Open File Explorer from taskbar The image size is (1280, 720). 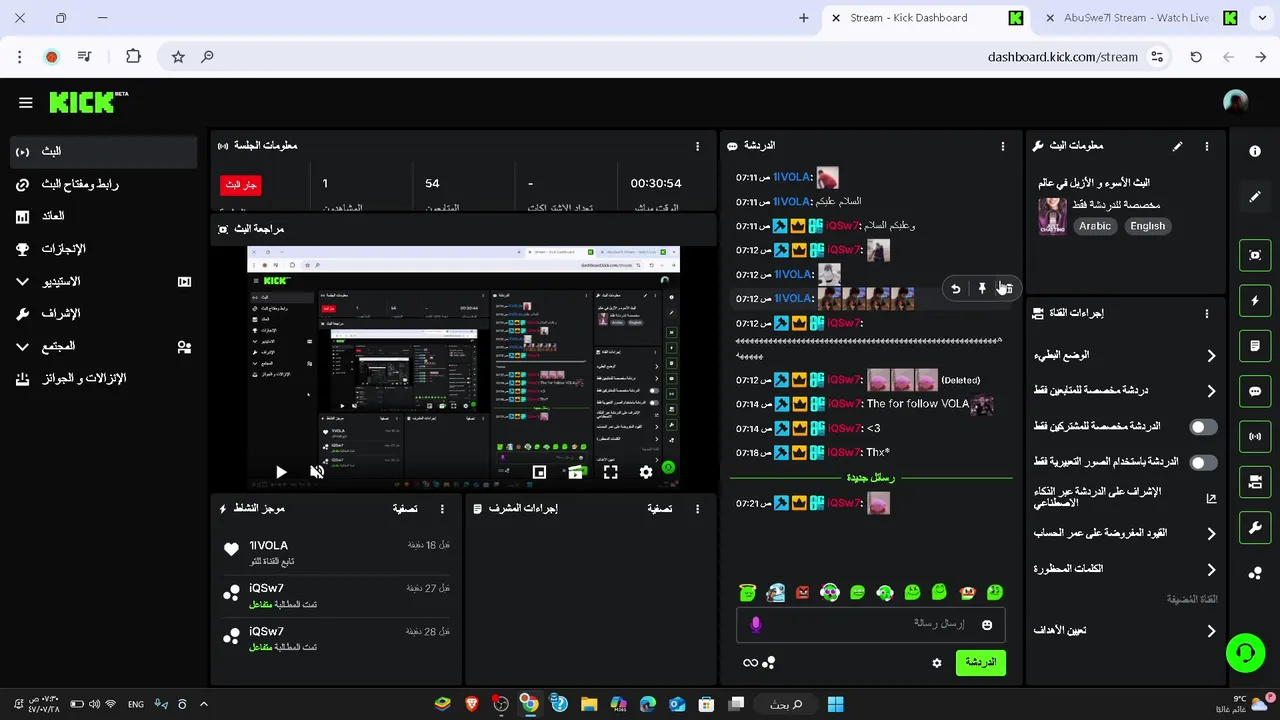click(589, 705)
